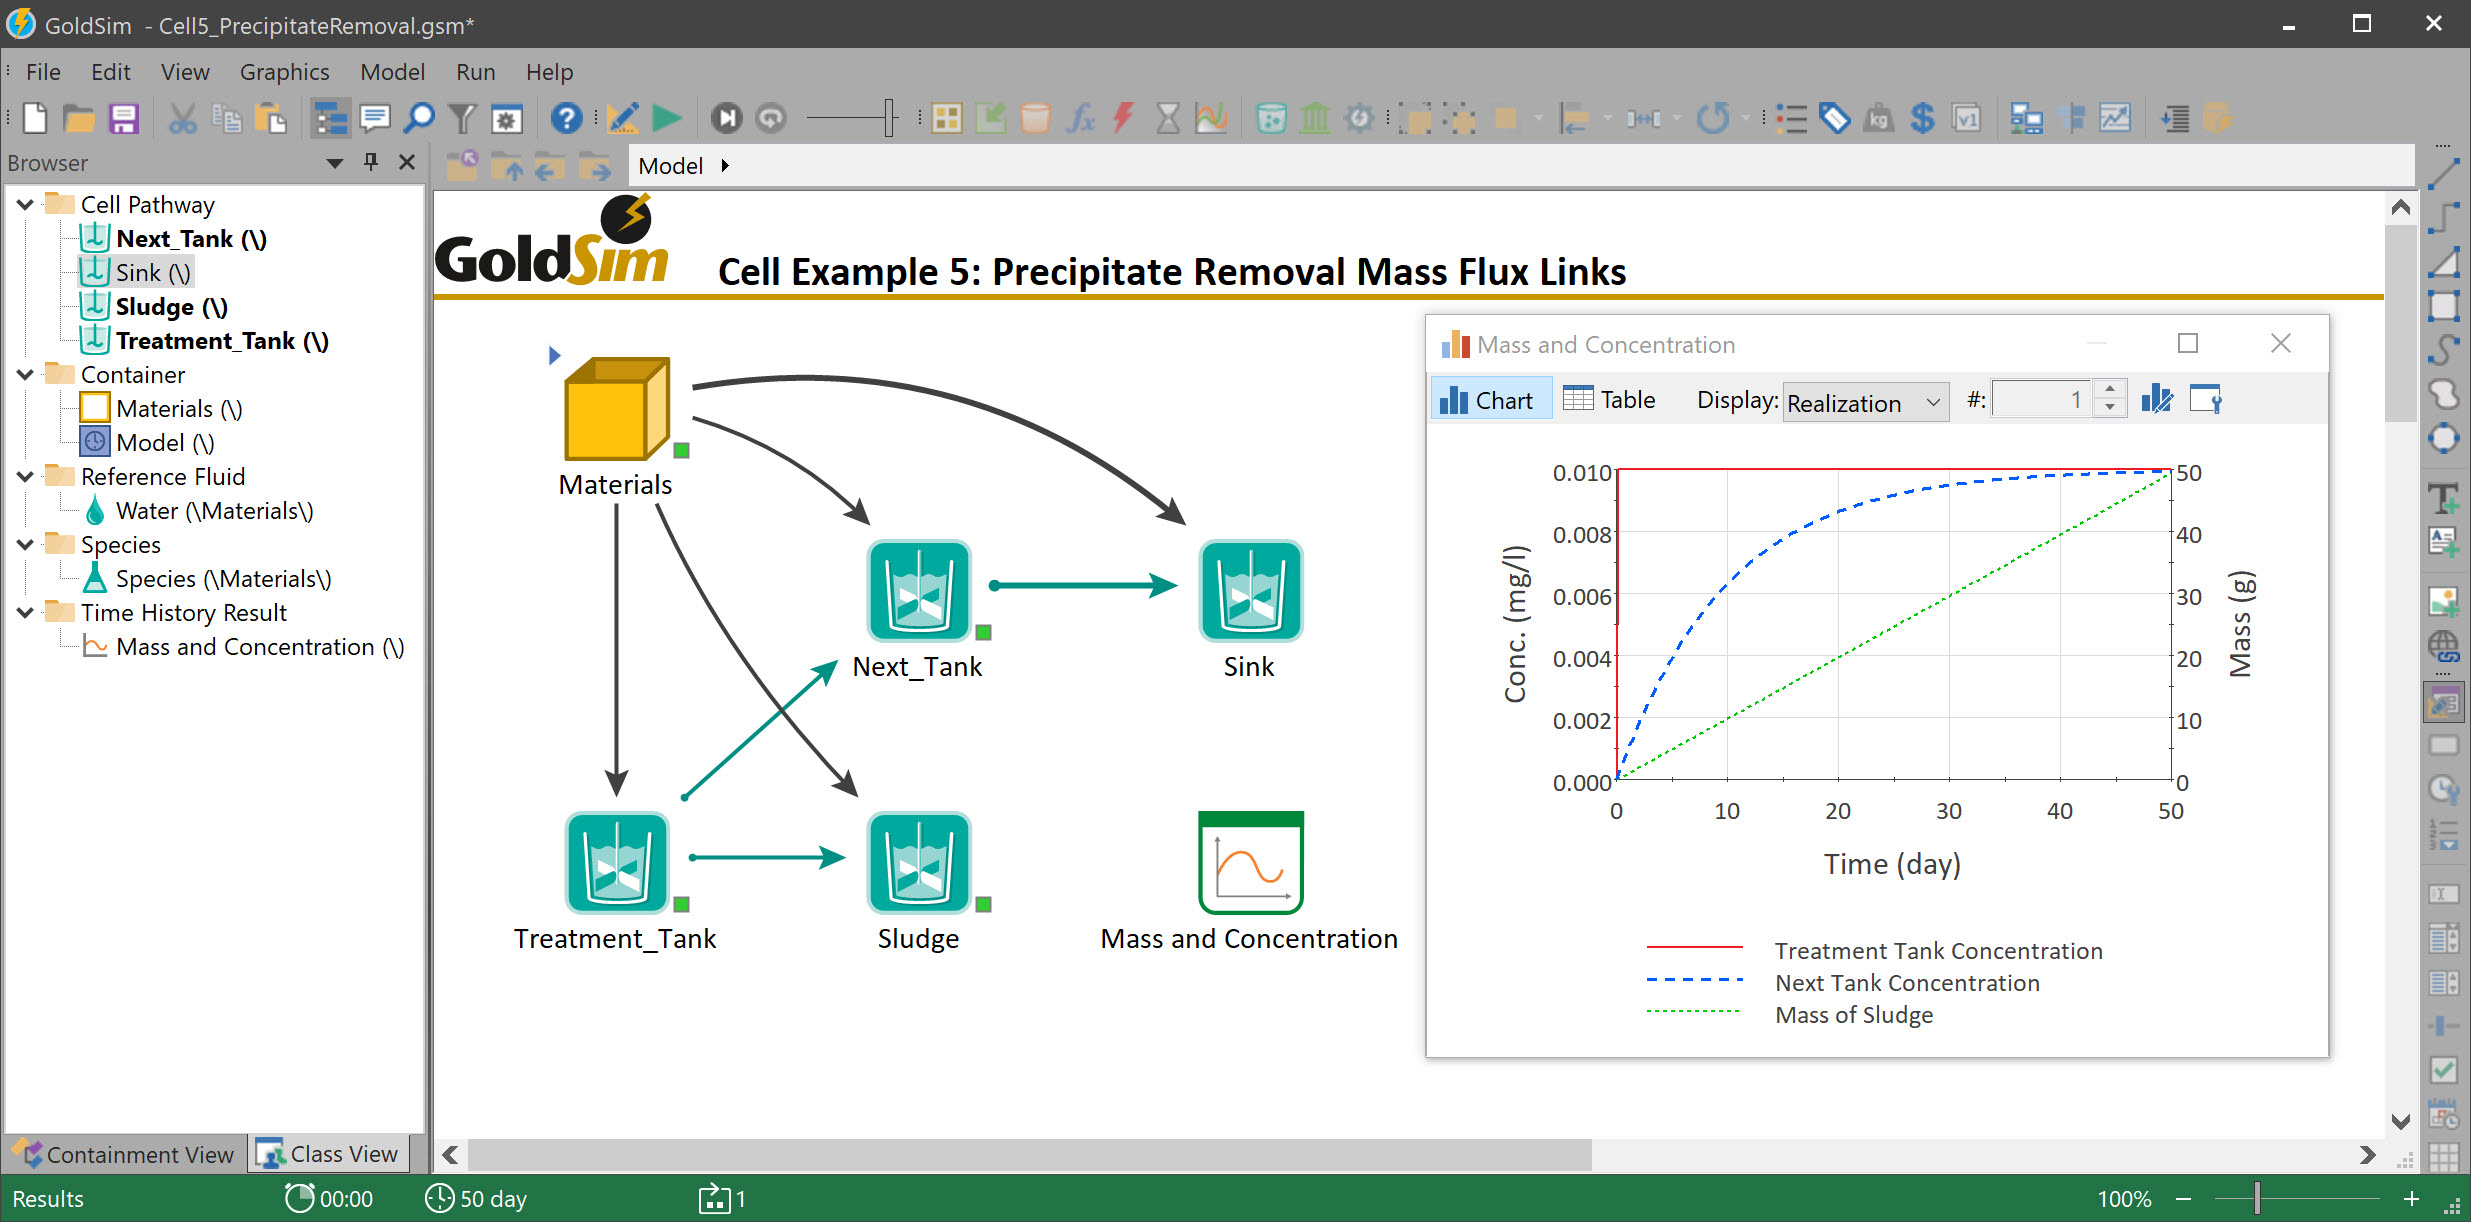Open the Model menu
2471x1222 pixels.
pyautogui.click(x=392, y=72)
